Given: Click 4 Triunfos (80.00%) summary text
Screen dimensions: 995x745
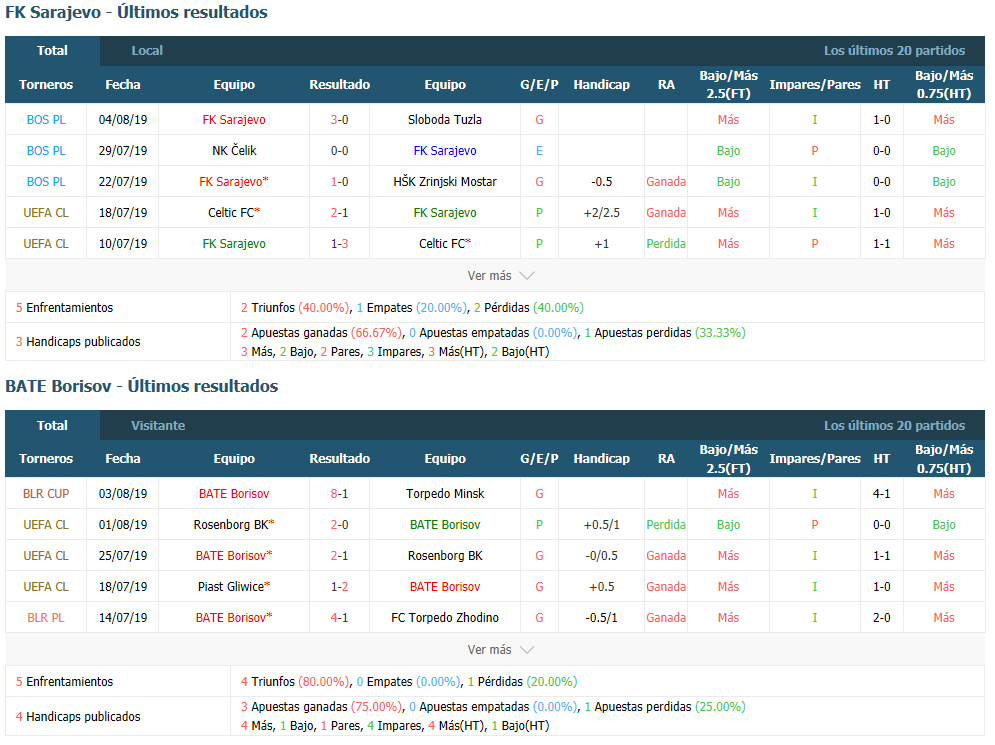Looking at the screenshot, I should click(x=295, y=682).
